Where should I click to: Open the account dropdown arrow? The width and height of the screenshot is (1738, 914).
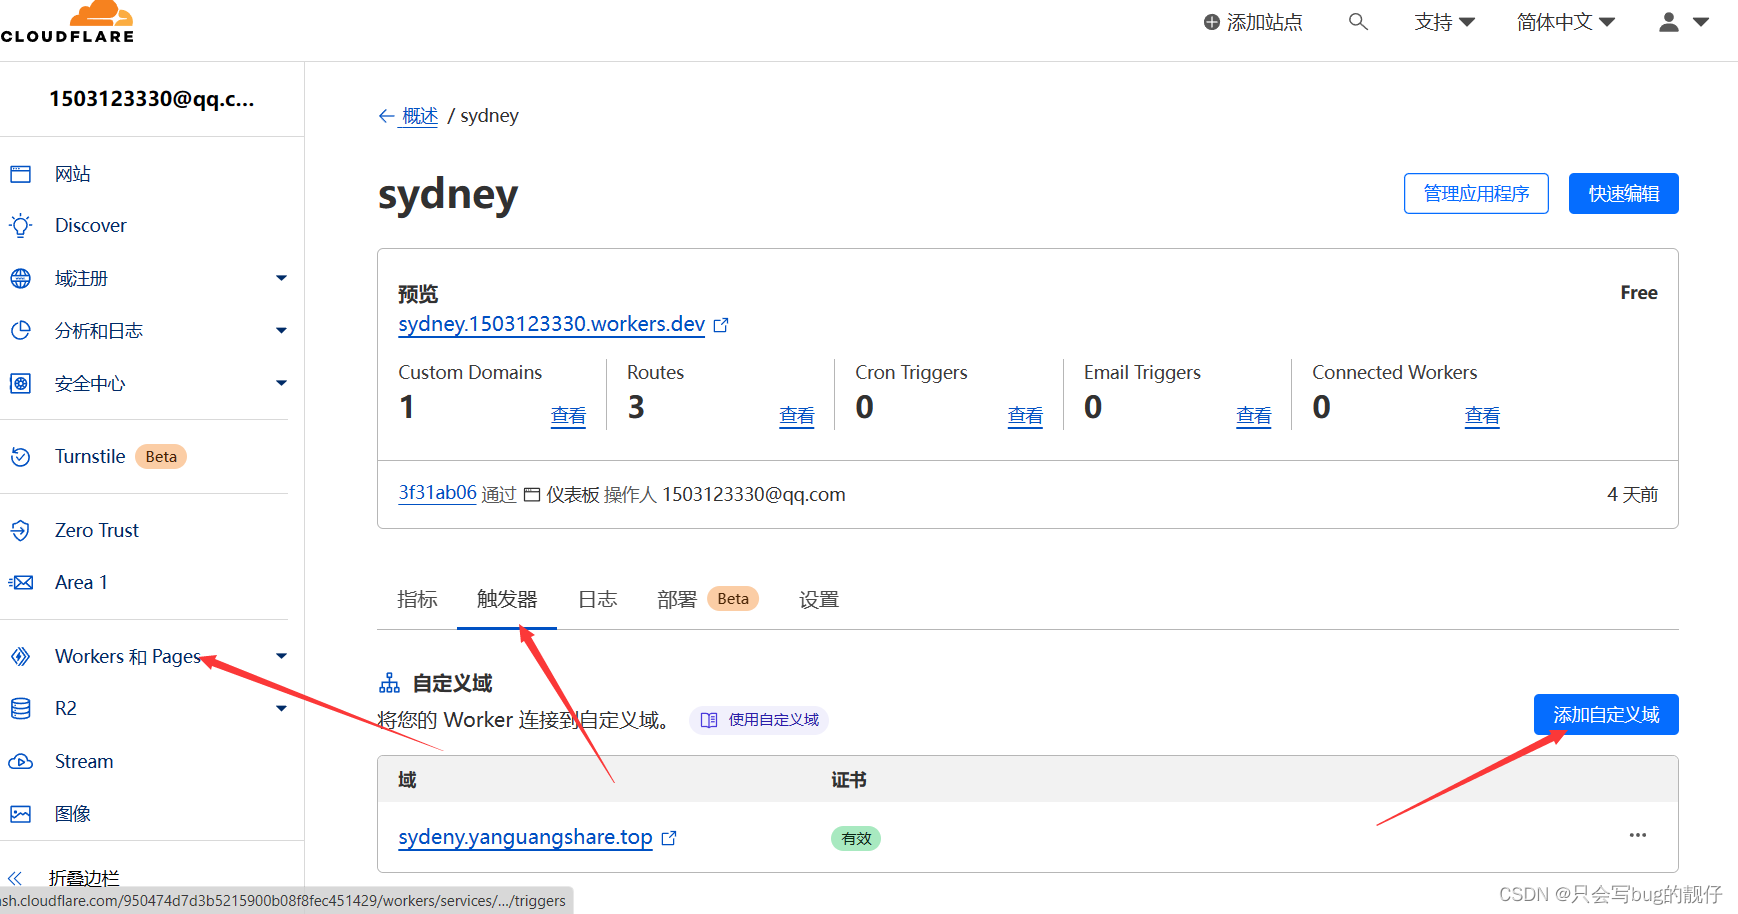[x=1701, y=22]
